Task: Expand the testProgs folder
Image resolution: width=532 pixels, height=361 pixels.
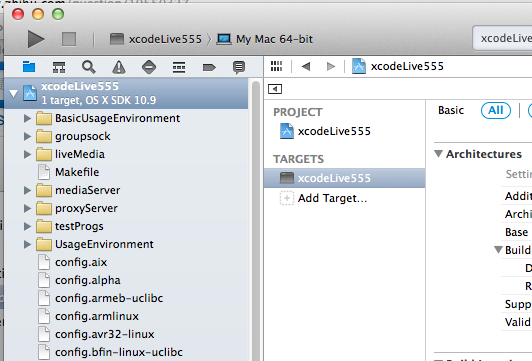Action: click(x=27, y=226)
